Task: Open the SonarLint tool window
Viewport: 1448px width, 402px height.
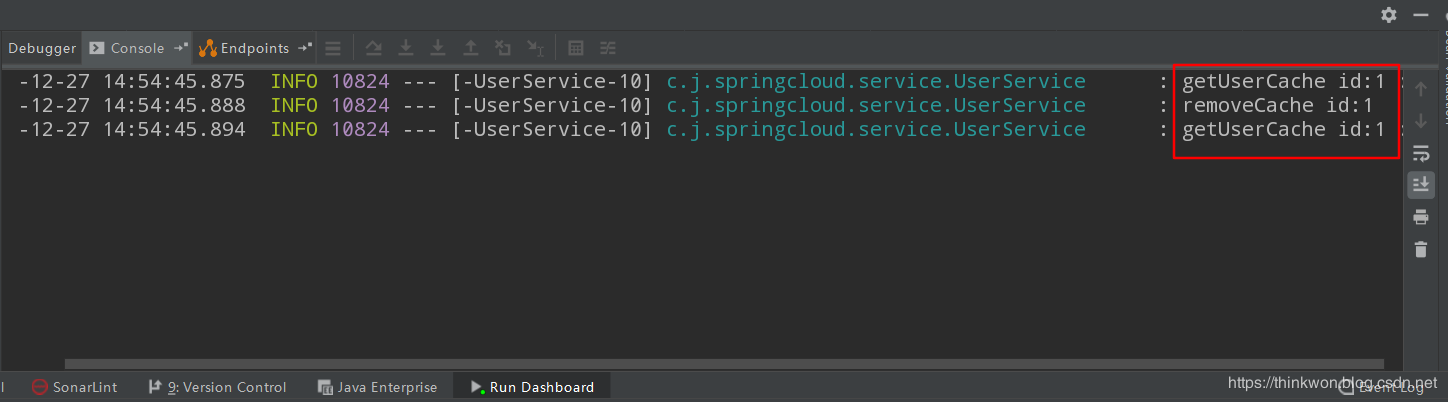Action: tap(74, 387)
